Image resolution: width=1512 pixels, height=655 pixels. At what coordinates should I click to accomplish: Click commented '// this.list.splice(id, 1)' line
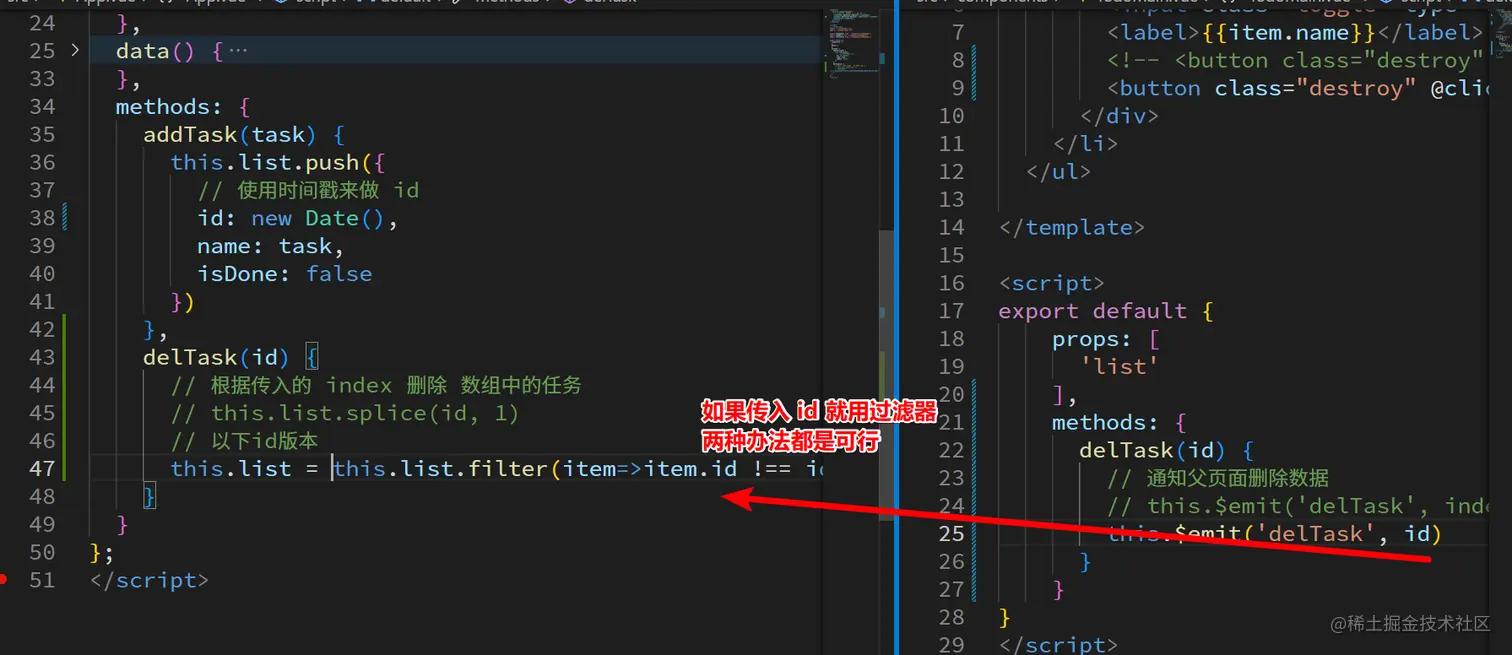(x=344, y=413)
